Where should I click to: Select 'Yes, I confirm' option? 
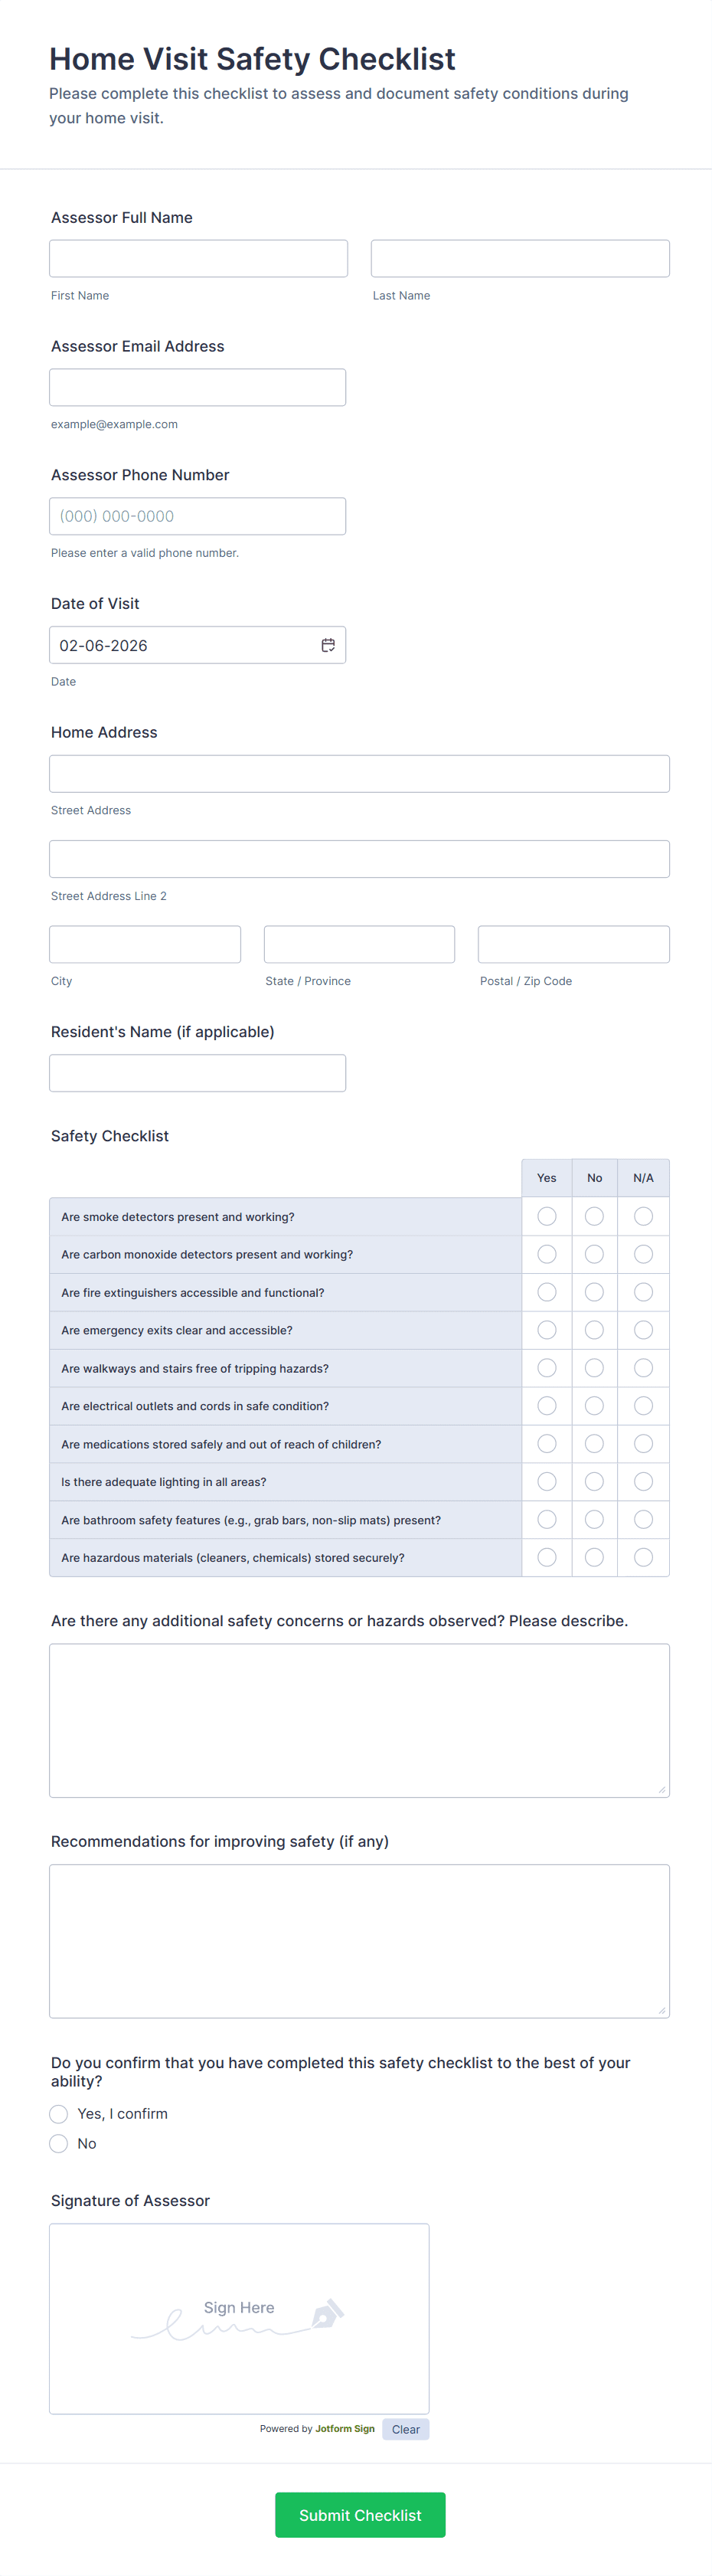59,2113
